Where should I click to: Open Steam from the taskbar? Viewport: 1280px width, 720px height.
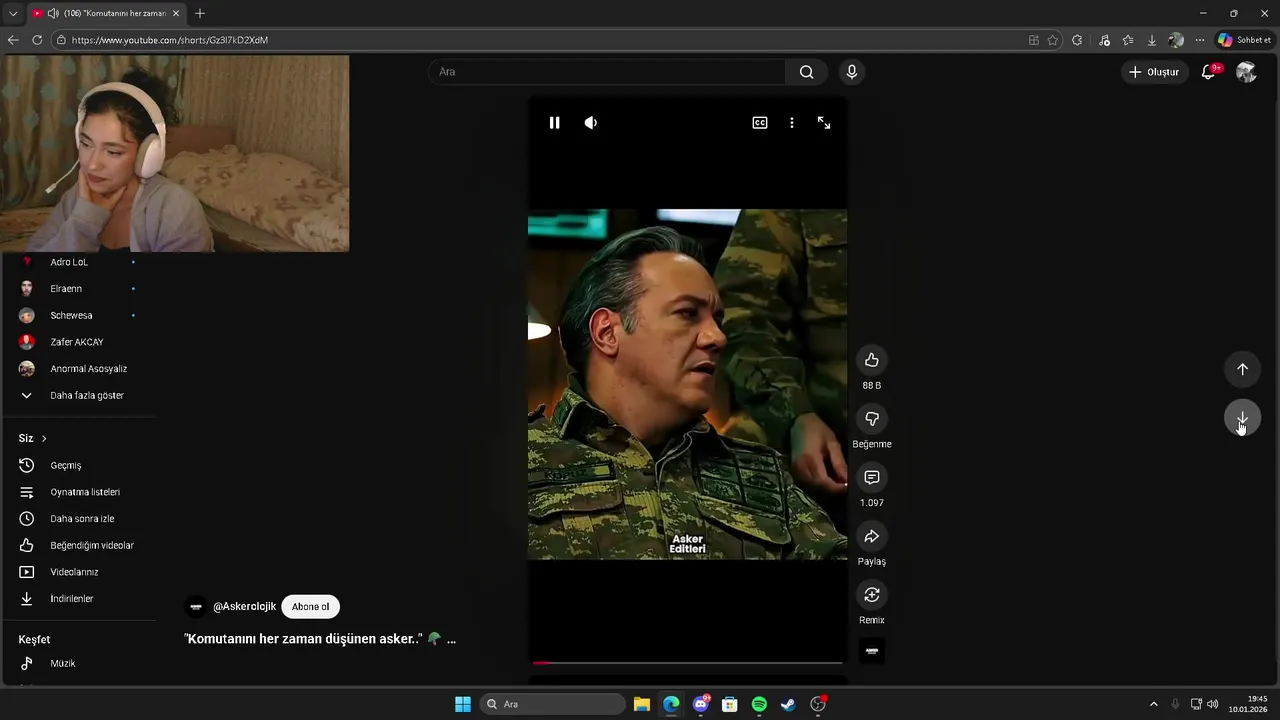coord(788,704)
